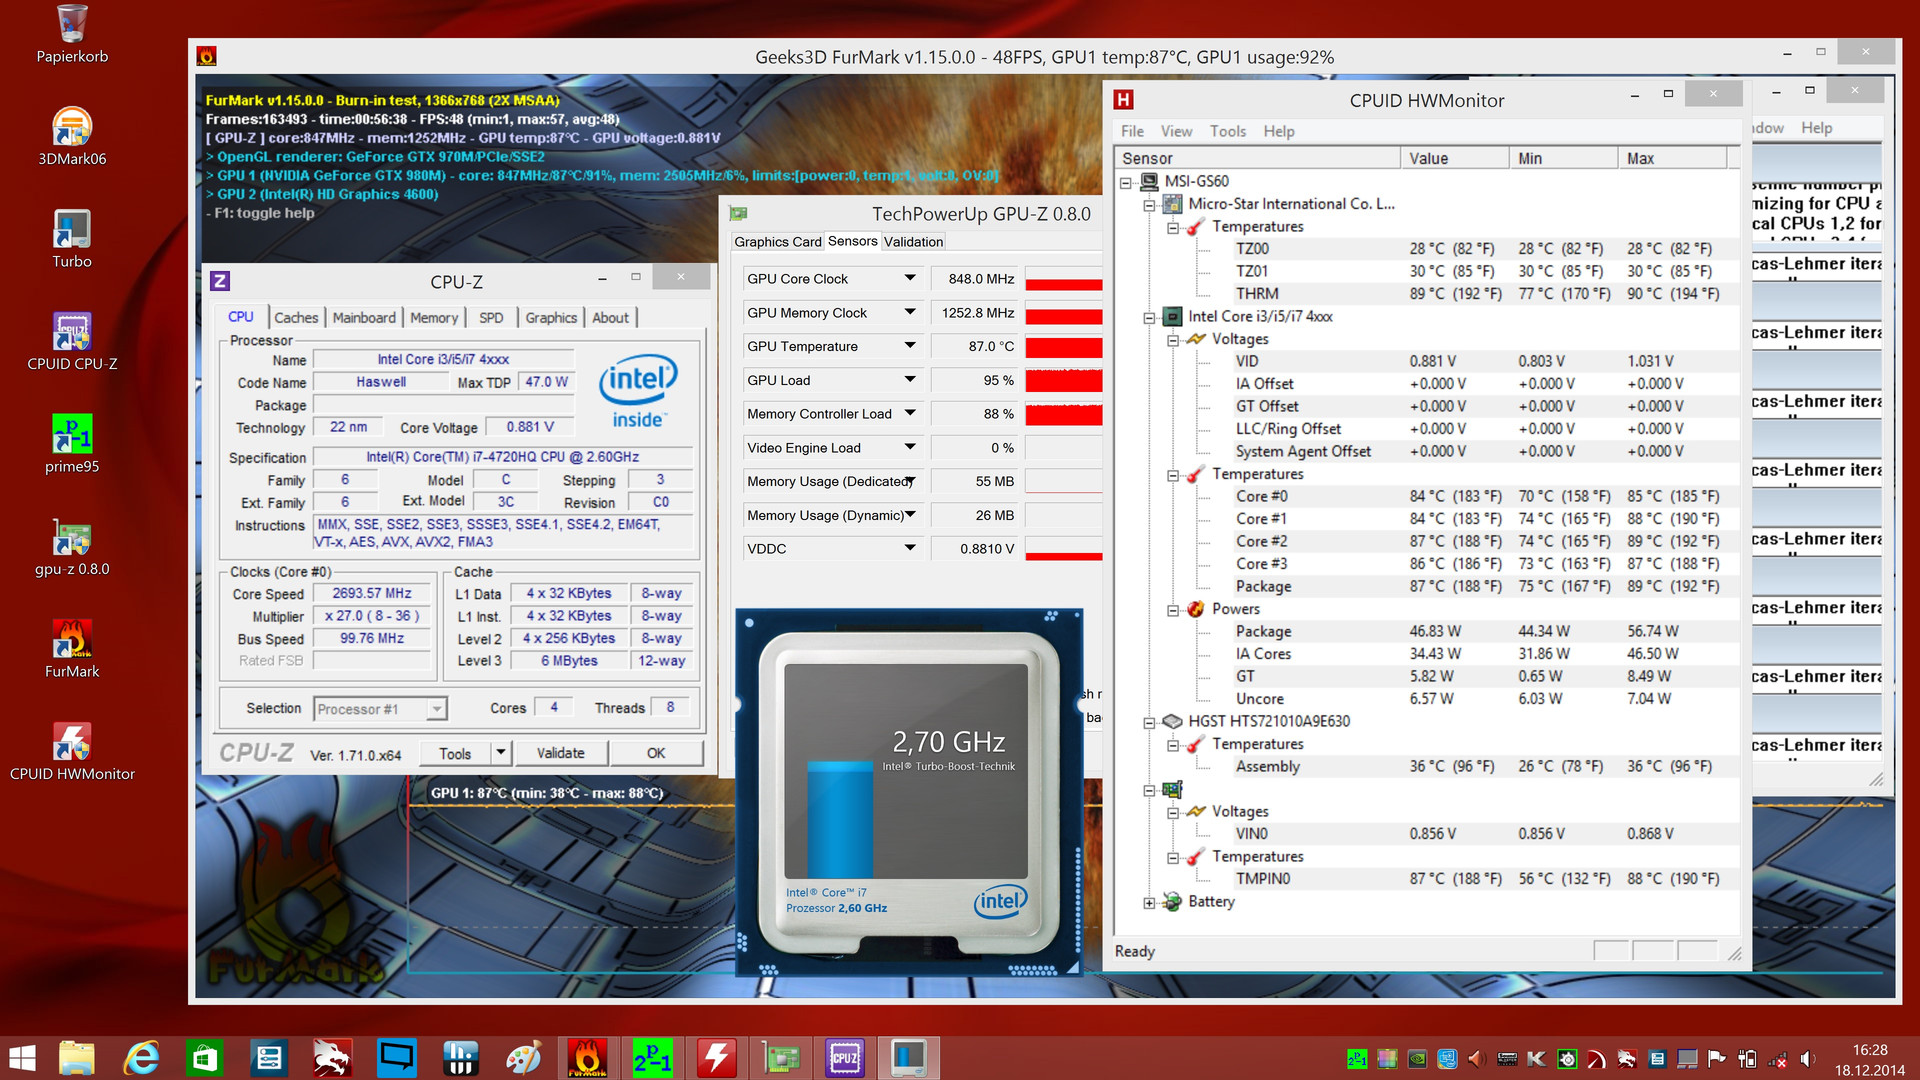The height and width of the screenshot is (1080, 1920).
Task: Switch to CPU-Z in the taskbar
Action: pos(845,1058)
